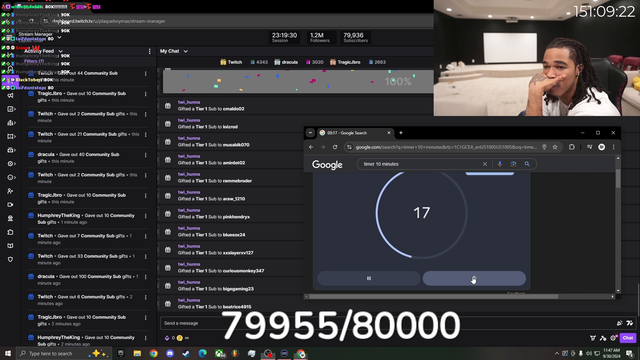Open the Chrome profile avatar
The width and height of the screenshot is (640, 360).
[602, 147]
